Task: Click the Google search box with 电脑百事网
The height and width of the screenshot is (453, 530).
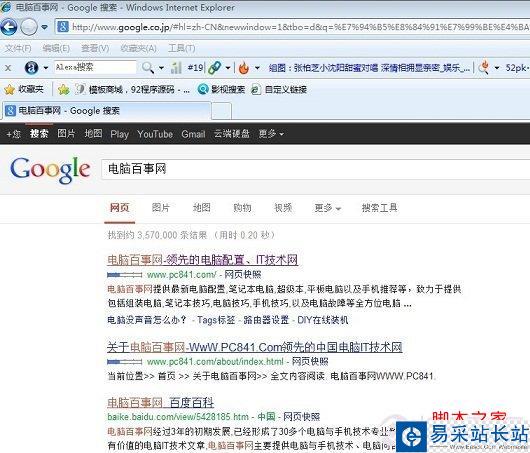Action: pyautogui.click(x=316, y=169)
